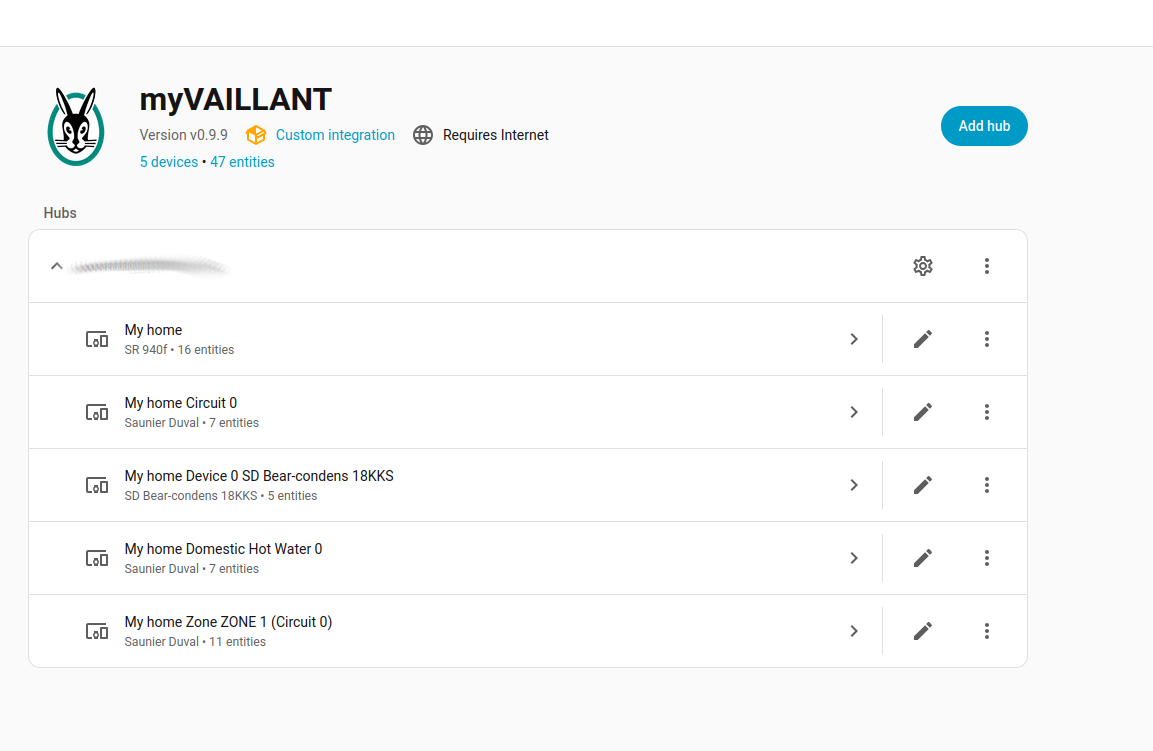Open the 47 entities link
1153x751 pixels.
click(242, 162)
